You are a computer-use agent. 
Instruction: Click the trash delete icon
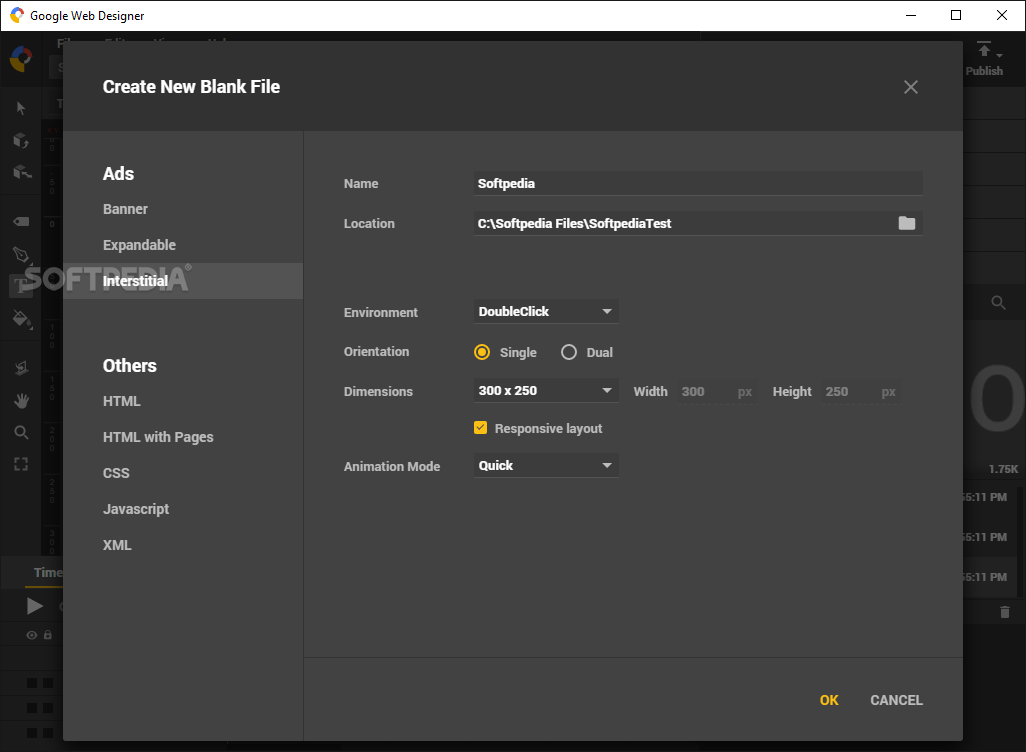tap(1004, 612)
